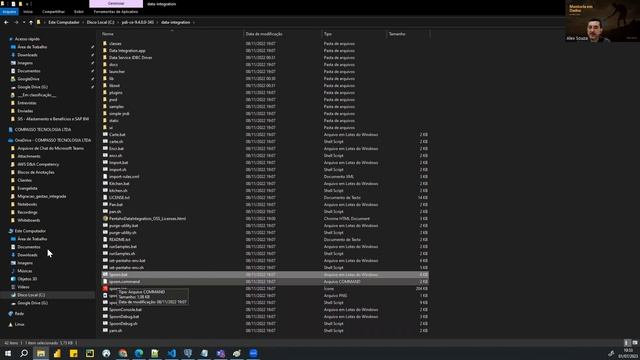Select the samples folder
Image resolution: width=640 pixels, height=360 pixels.
116,107
